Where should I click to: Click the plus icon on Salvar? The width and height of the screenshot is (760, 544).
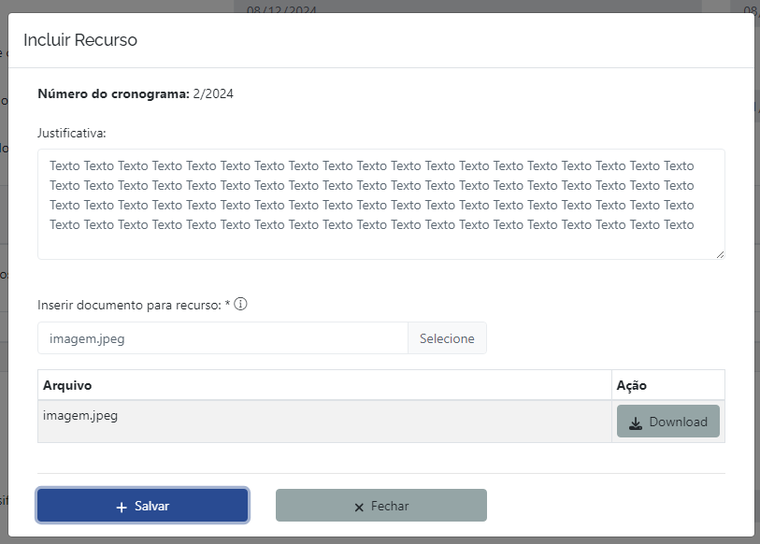tap(122, 507)
